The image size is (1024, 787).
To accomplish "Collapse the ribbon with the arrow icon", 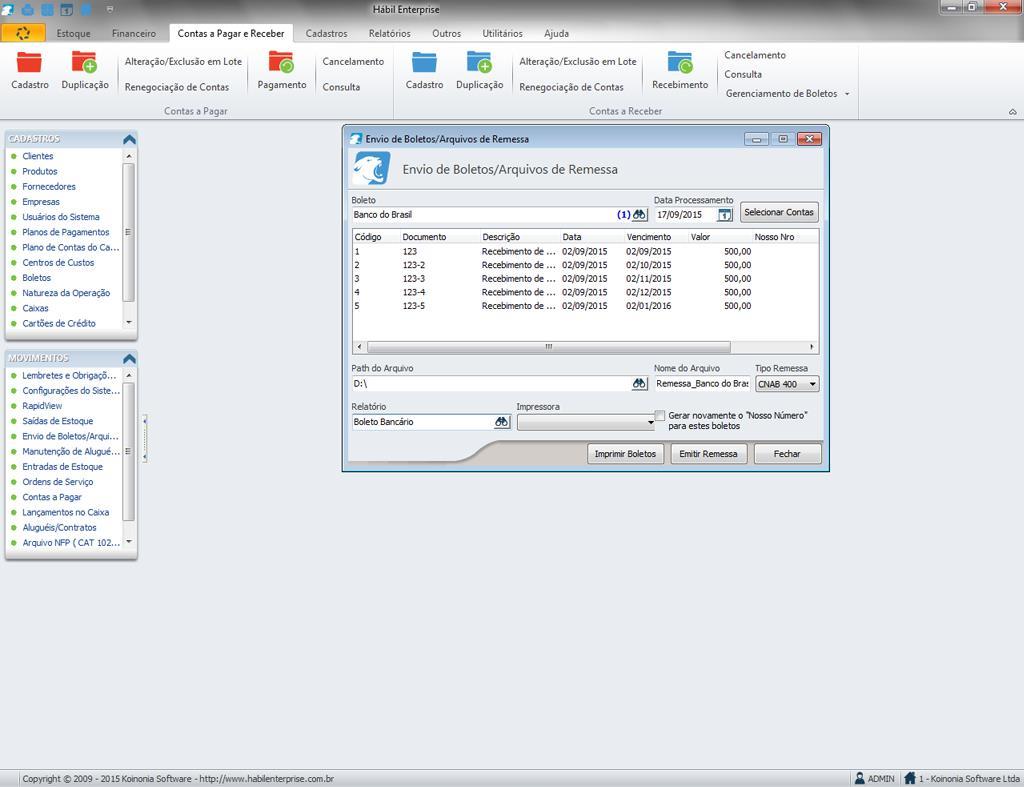I will [1012, 112].
